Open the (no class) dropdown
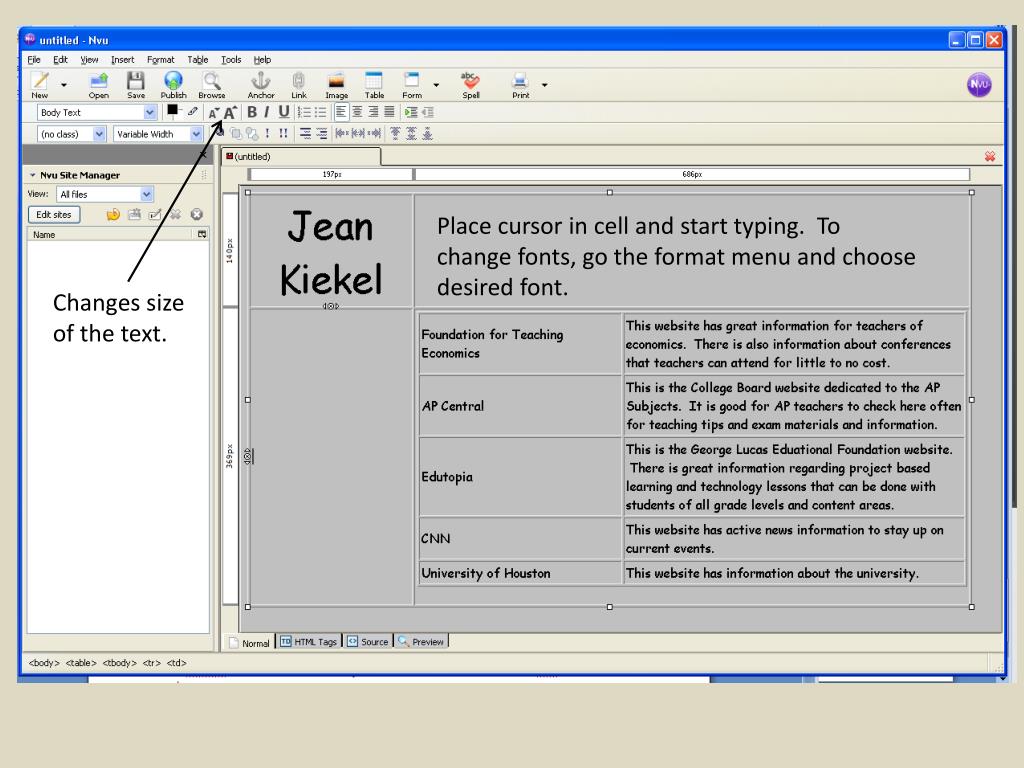 click(71, 134)
